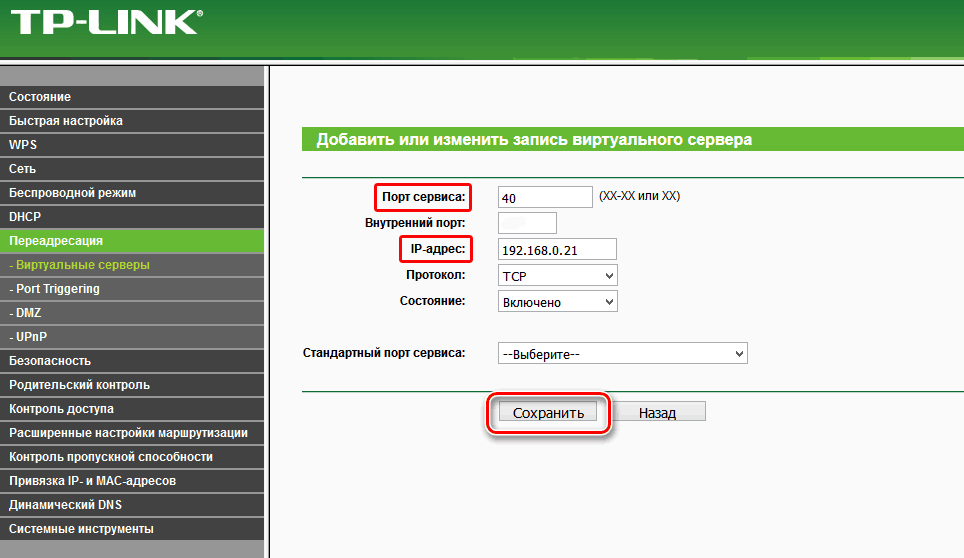Open the UPnP submenu item
The width and height of the screenshot is (964, 558).
coord(132,337)
